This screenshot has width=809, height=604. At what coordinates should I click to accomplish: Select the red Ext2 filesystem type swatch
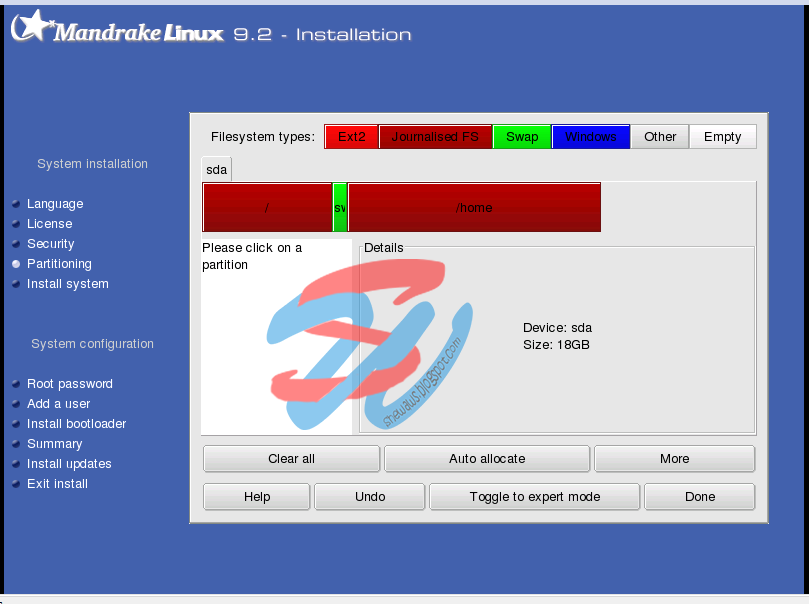point(351,136)
